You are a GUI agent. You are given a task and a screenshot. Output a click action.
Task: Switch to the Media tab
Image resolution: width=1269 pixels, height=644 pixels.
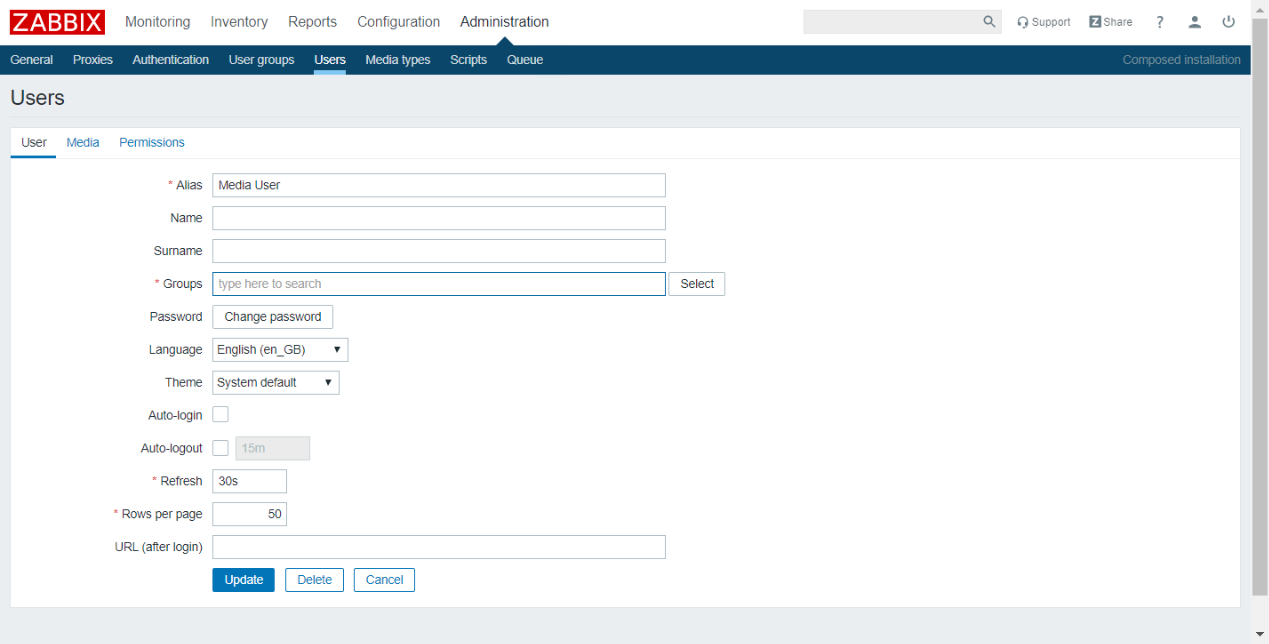[x=83, y=143]
